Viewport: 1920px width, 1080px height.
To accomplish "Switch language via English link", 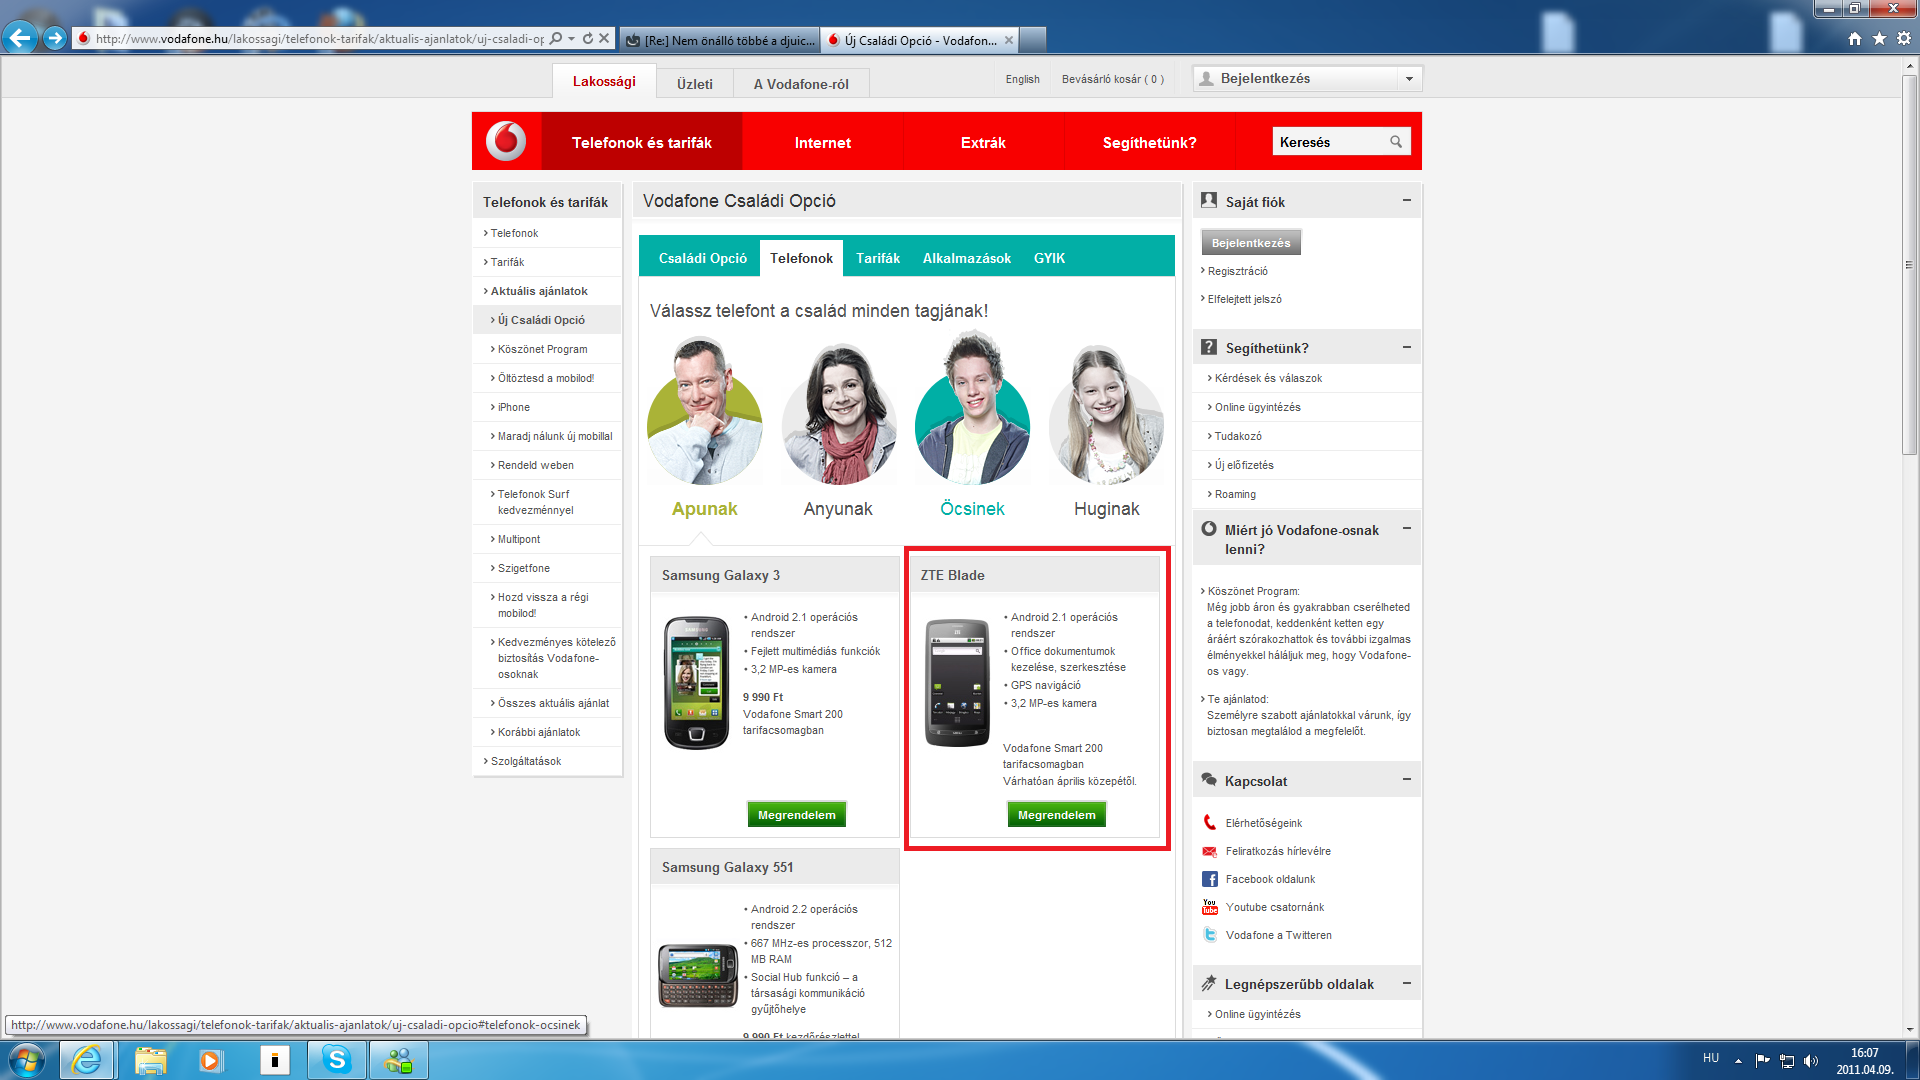I will 1022,79.
